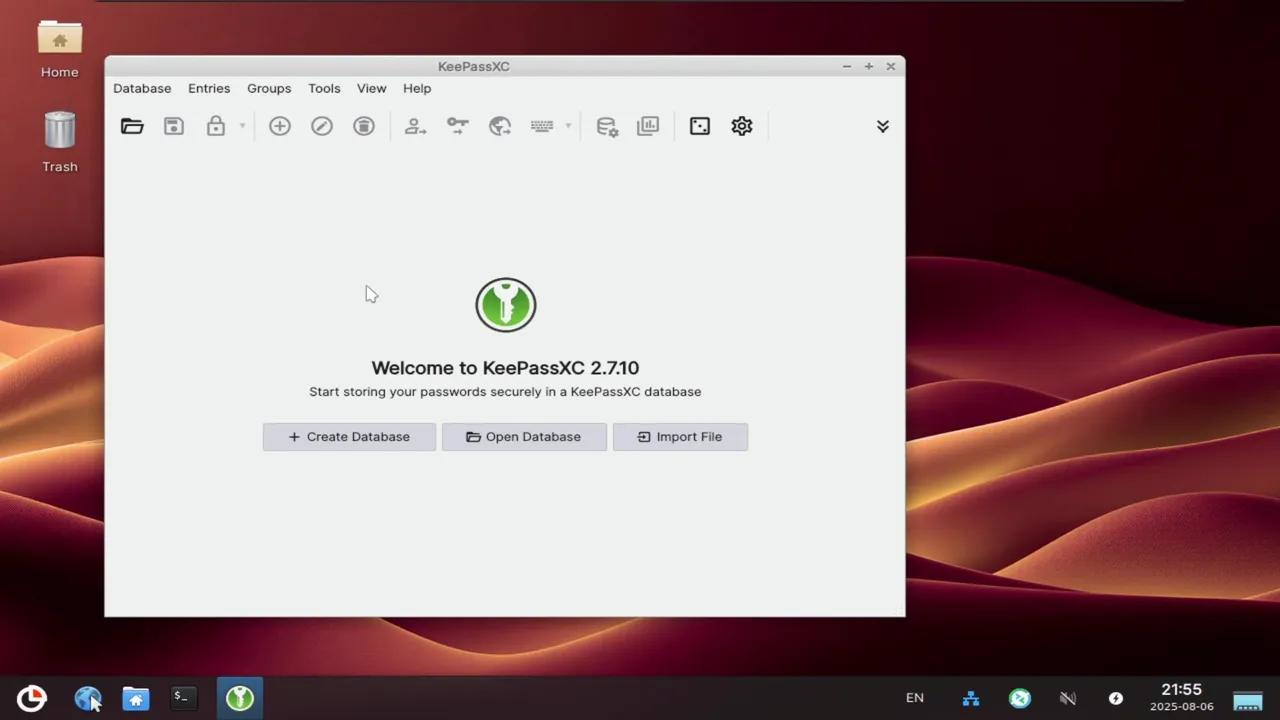
Task: Click the Create Database button
Action: (349, 437)
